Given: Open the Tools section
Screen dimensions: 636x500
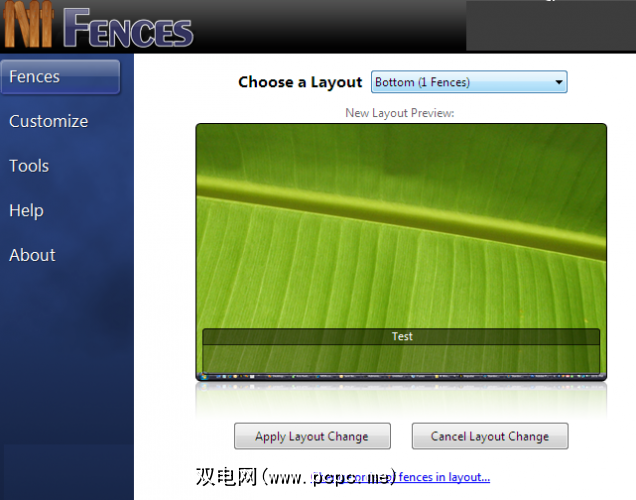Looking at the screenshot, I should pos(29,166).
